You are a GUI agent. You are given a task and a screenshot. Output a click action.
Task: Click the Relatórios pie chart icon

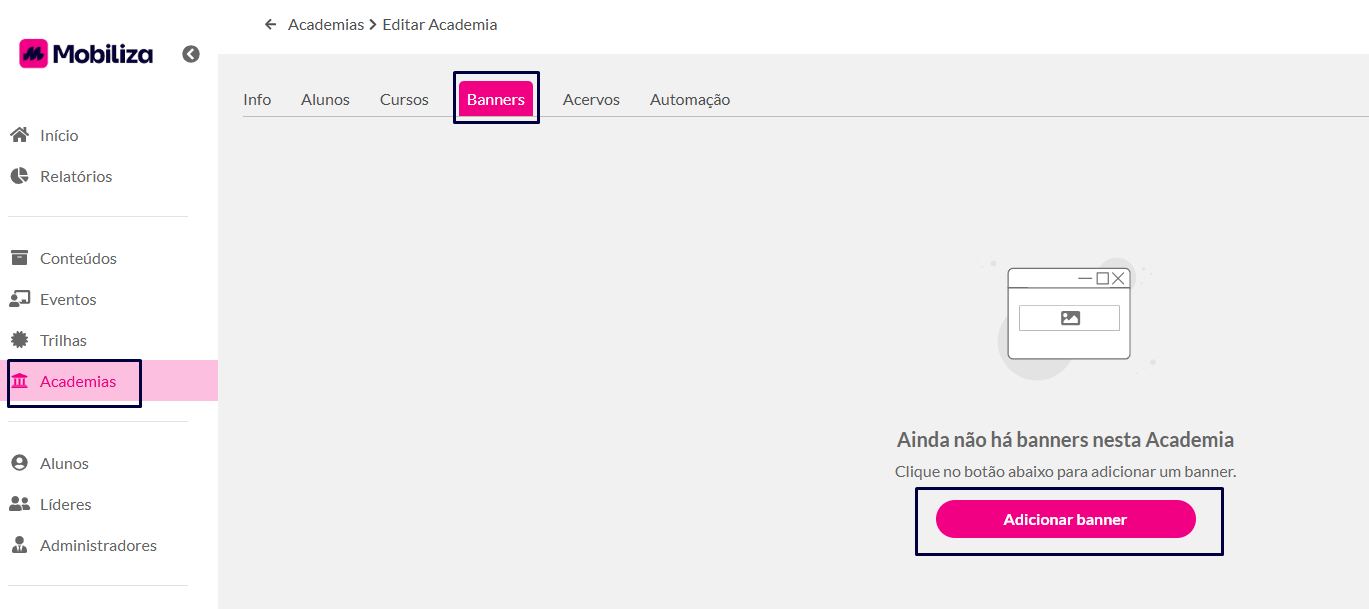coord(19,176)
